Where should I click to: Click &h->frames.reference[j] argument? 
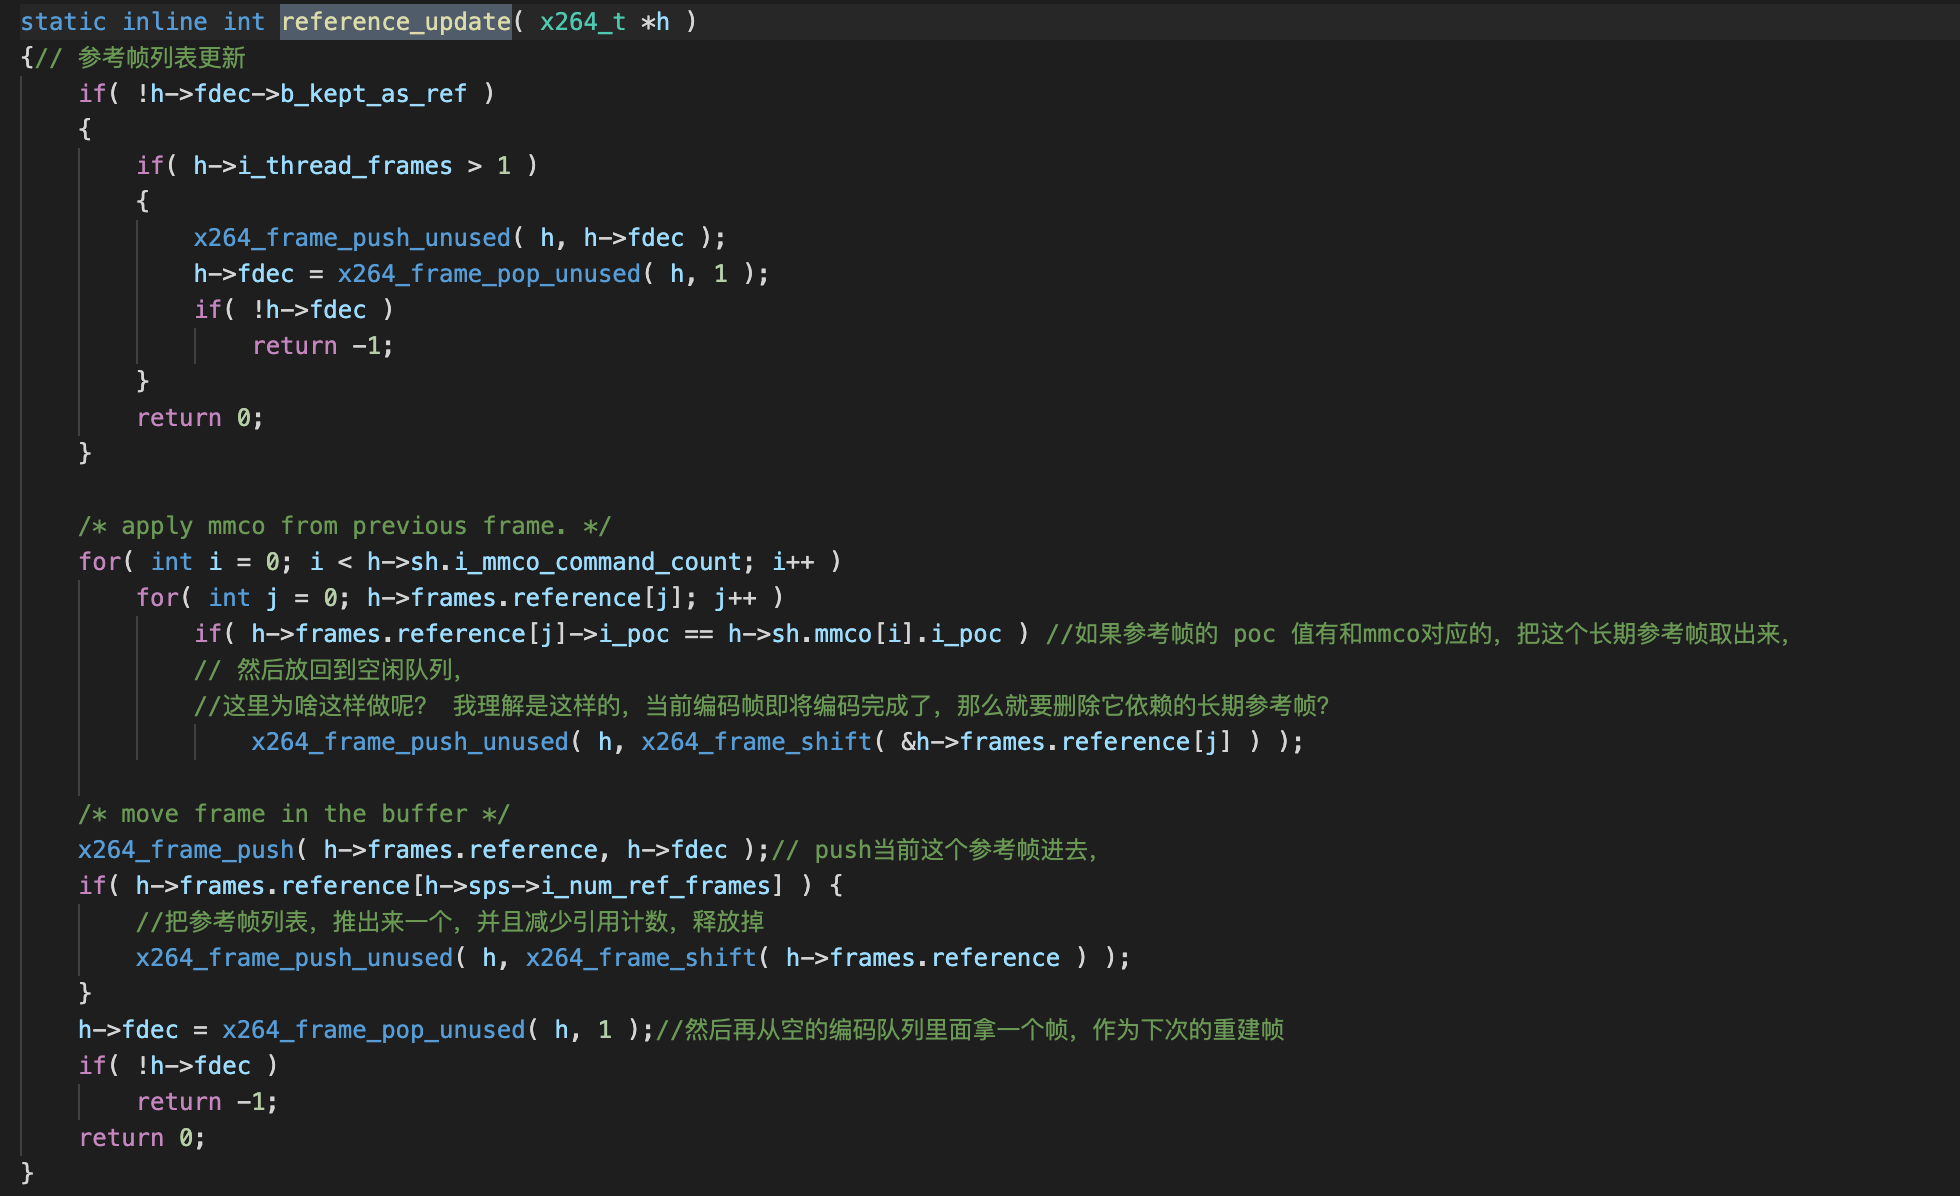pos(1065,741)
